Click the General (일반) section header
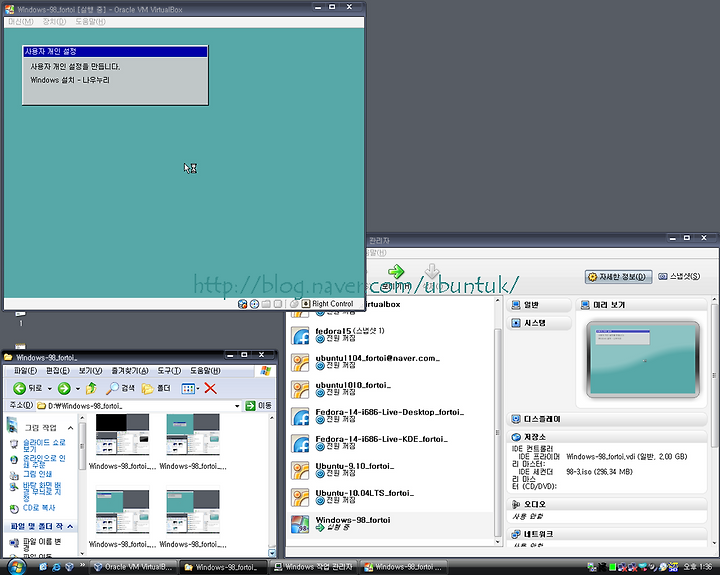This screenshot has width=720, height=575. [539, 305]
